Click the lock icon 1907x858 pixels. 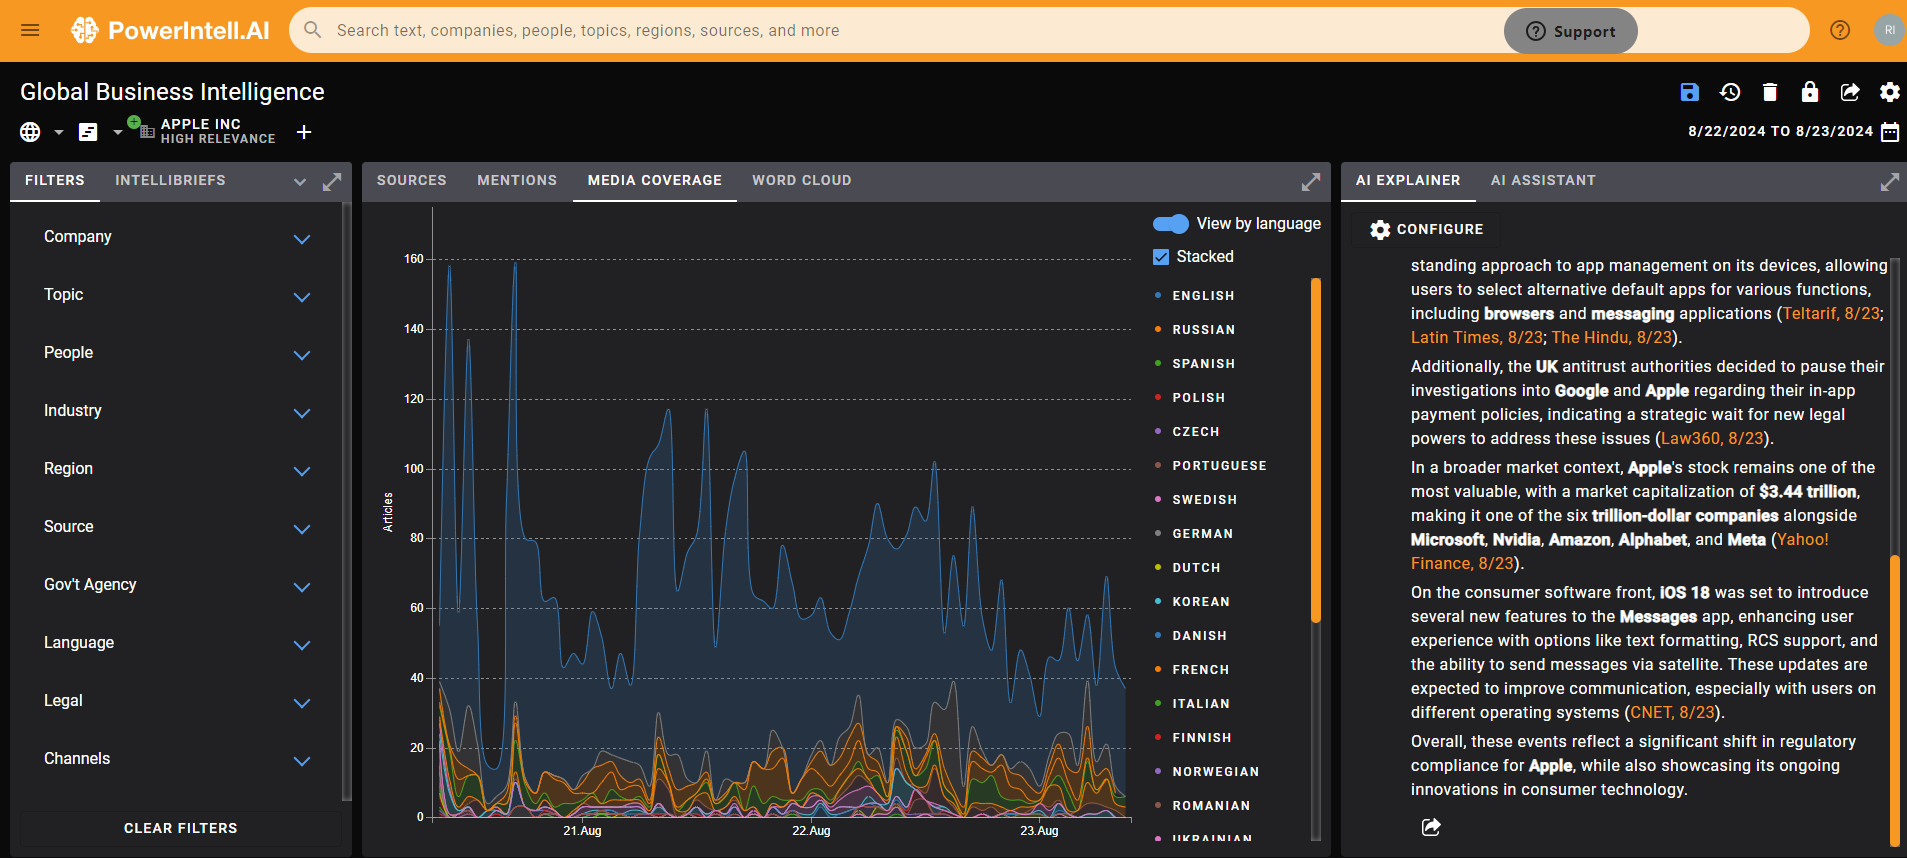(x=1810, y=92)
